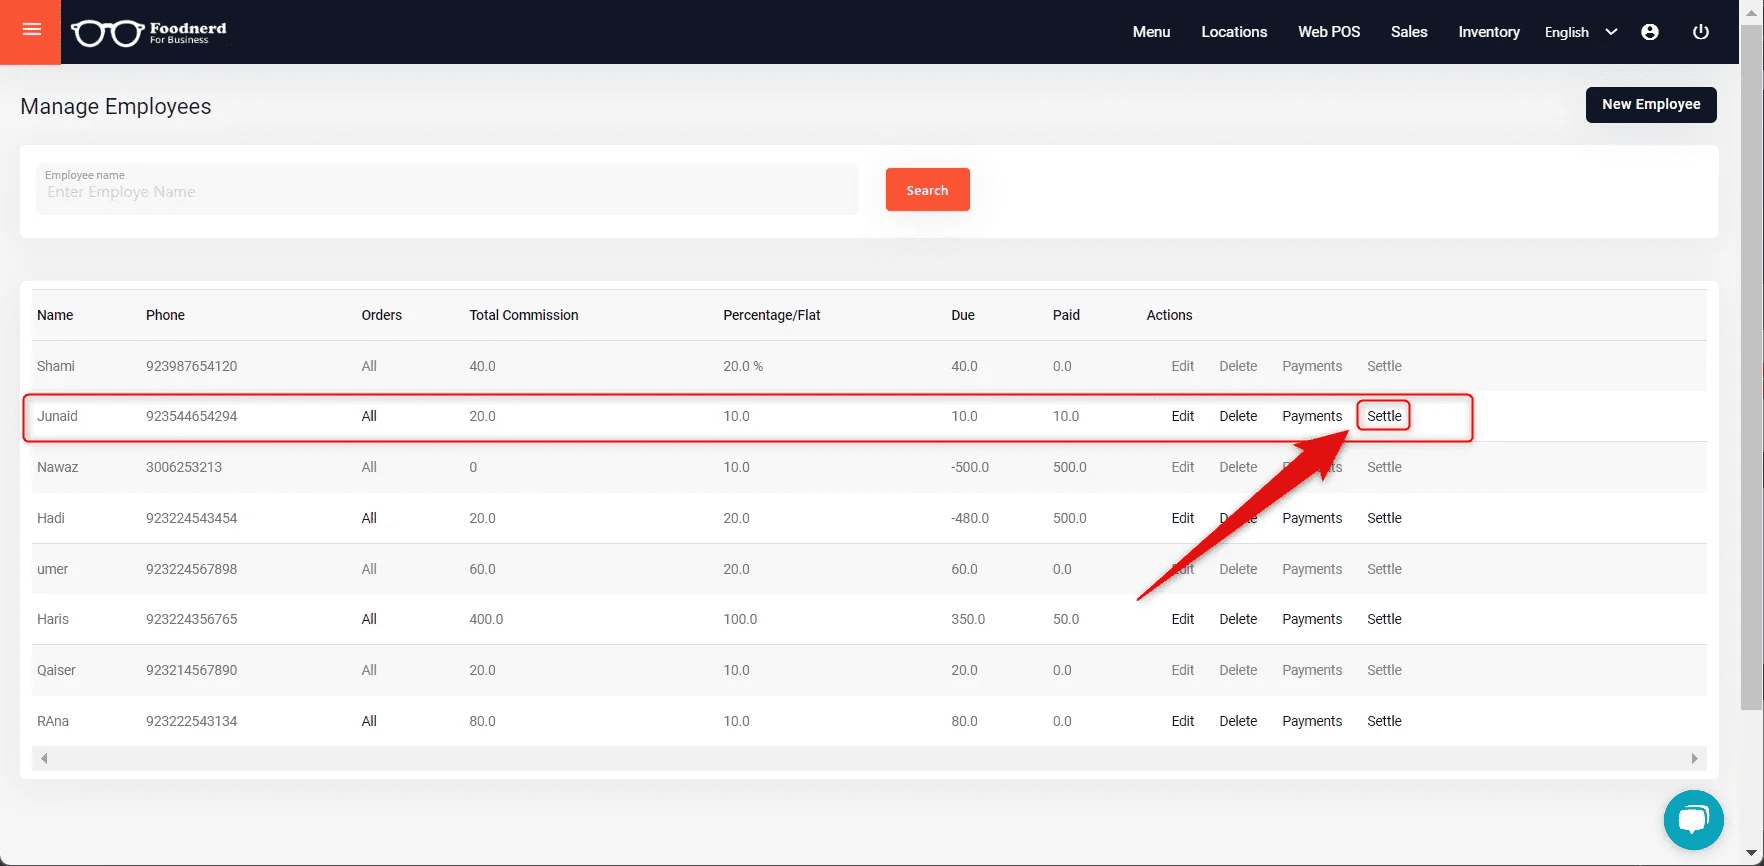1764x866 pixels.
Task: Delete the employee Shami
Action: (1238, 366)
